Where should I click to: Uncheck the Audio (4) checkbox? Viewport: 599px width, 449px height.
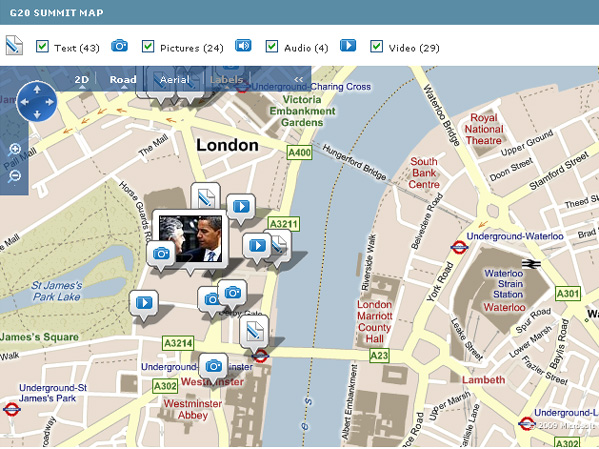(272, 46)
